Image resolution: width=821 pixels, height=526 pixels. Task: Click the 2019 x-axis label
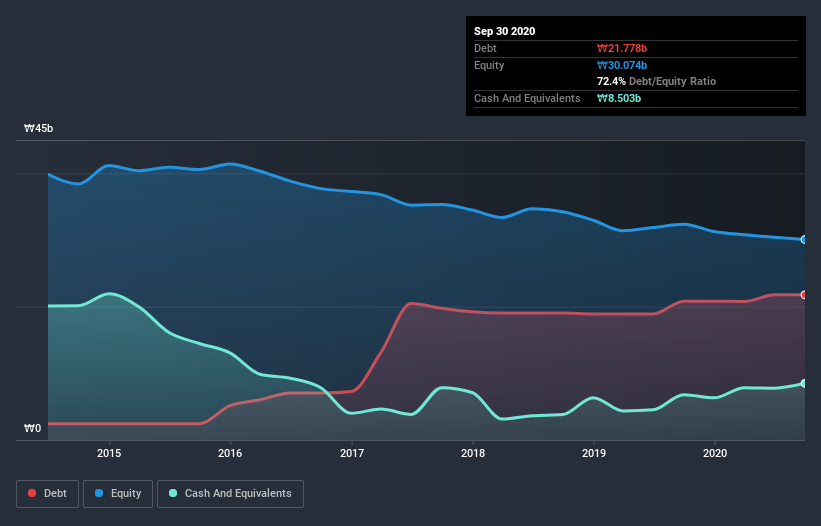click(594, 453)
